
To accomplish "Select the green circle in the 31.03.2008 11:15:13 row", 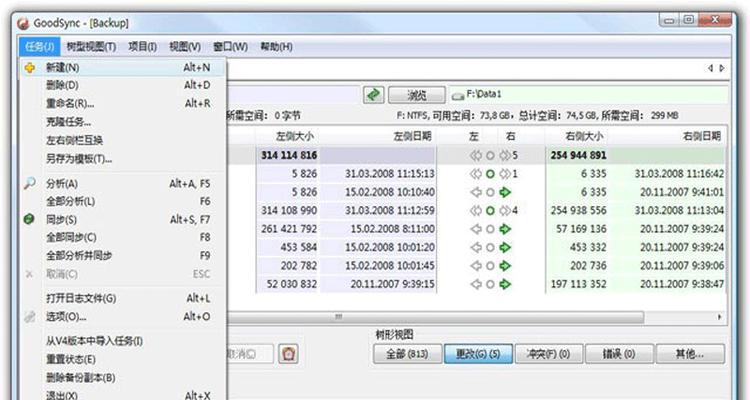I will (490, 174).
